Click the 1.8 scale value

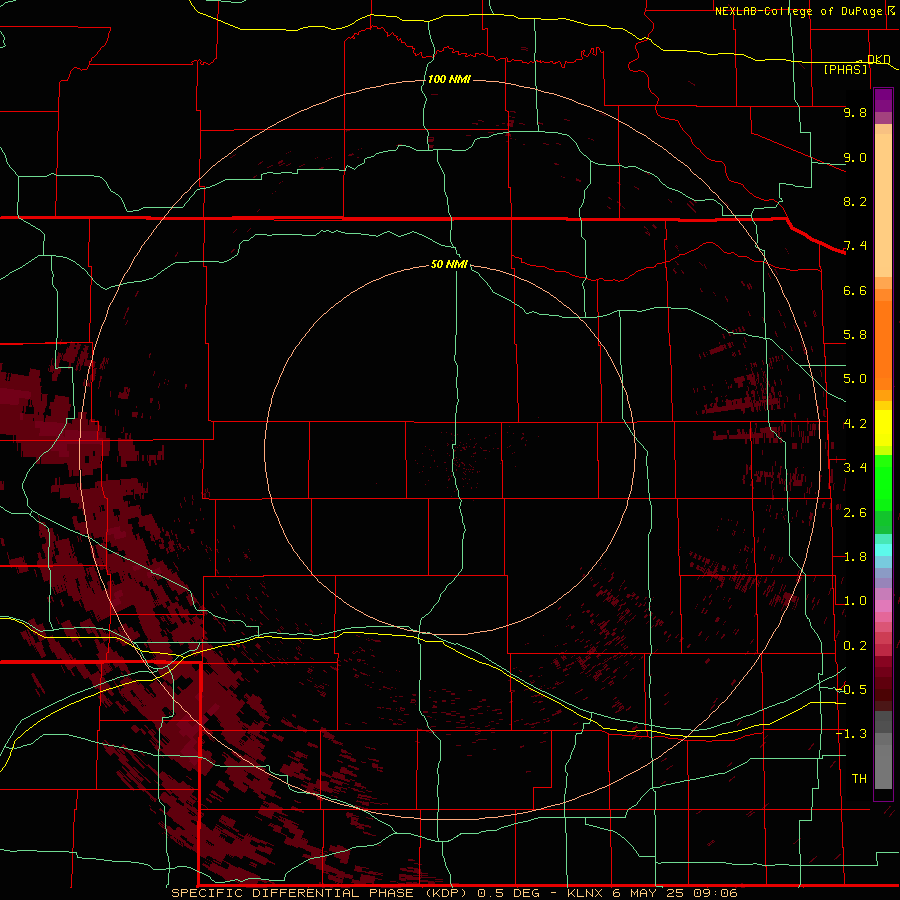click(x=855, y=557)
